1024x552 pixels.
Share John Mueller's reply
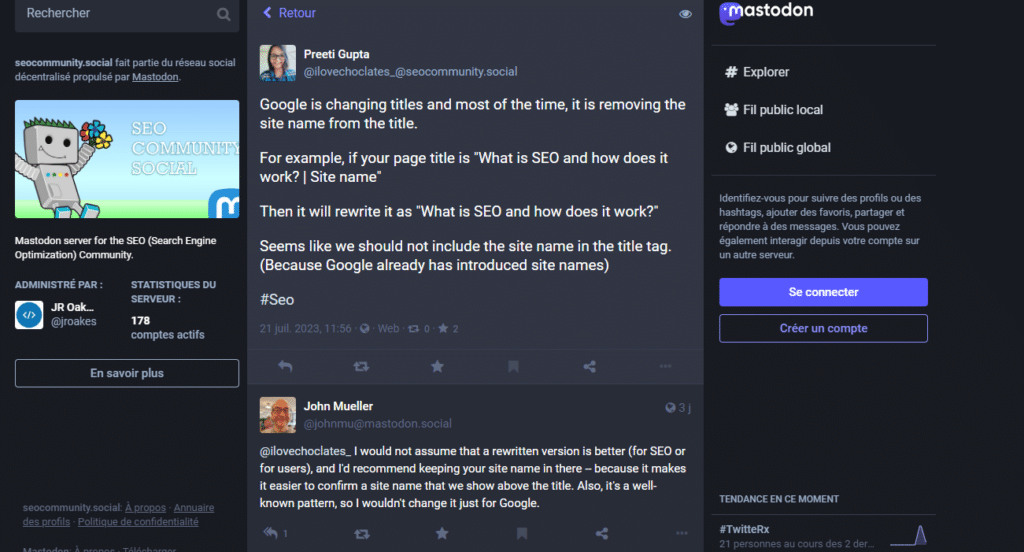coord(601,534)
